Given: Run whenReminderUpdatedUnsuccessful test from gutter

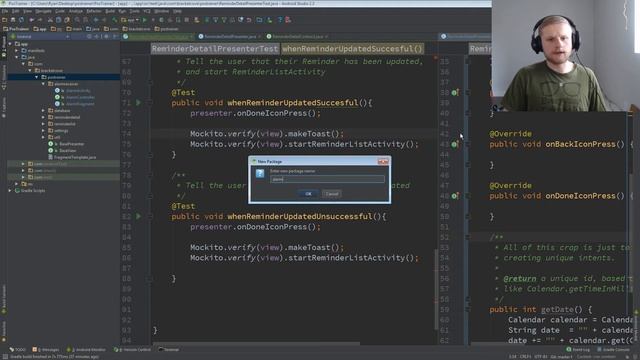Looking at the screenshot, I should [x=138, y=216].
